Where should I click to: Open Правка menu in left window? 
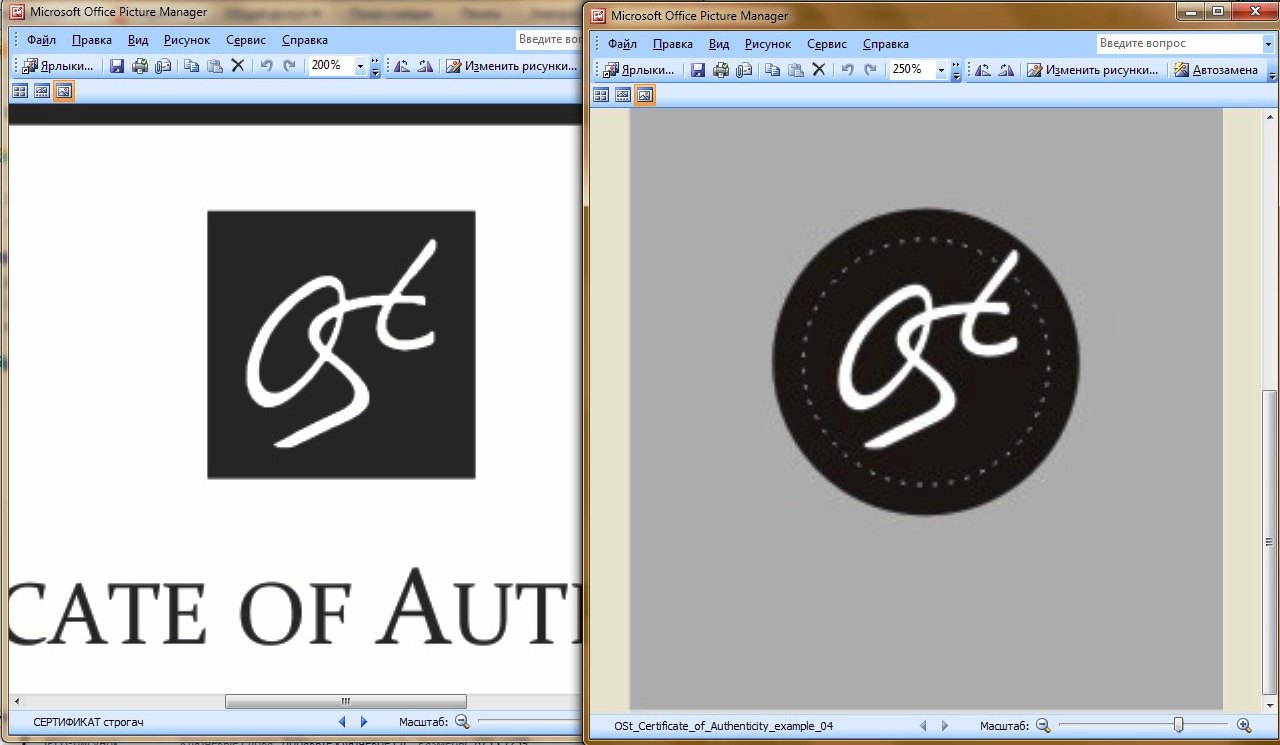92,40
